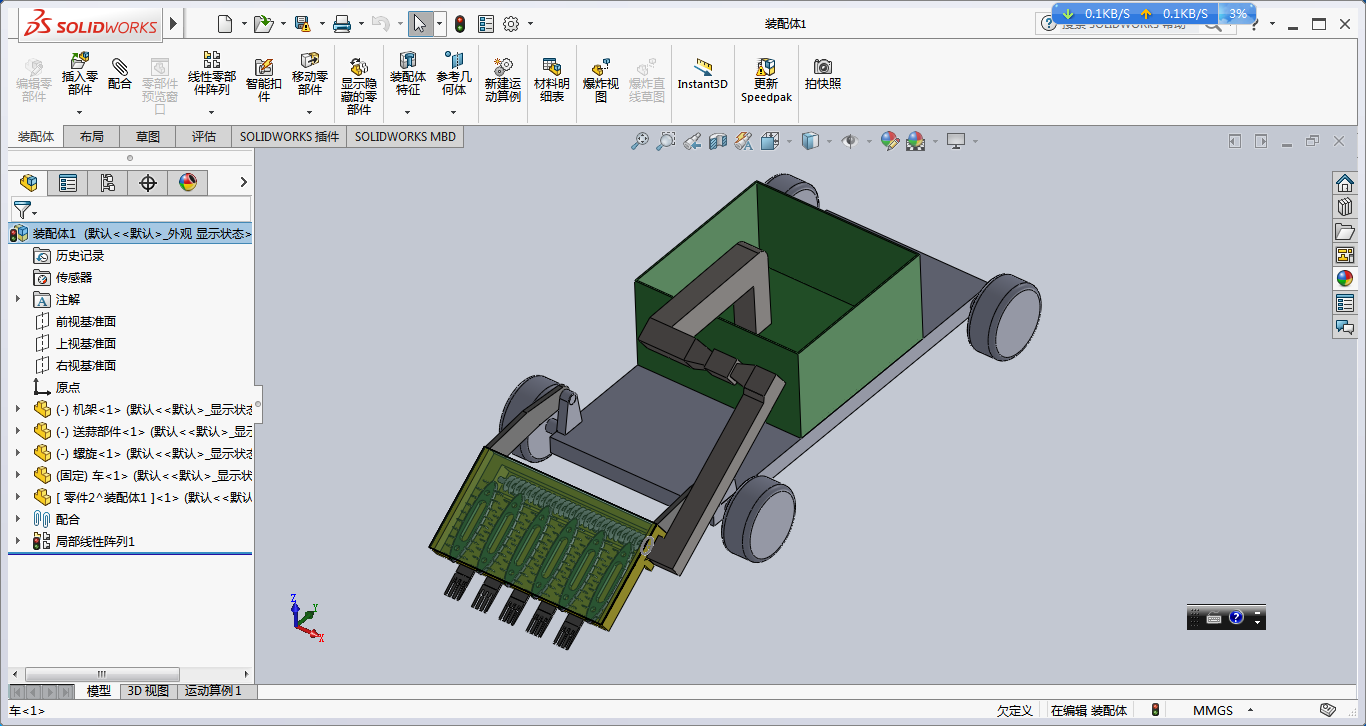Open the dropdown arrow under 参考几何体
This screenshot has height=726, width=1366.
point(454,112)
